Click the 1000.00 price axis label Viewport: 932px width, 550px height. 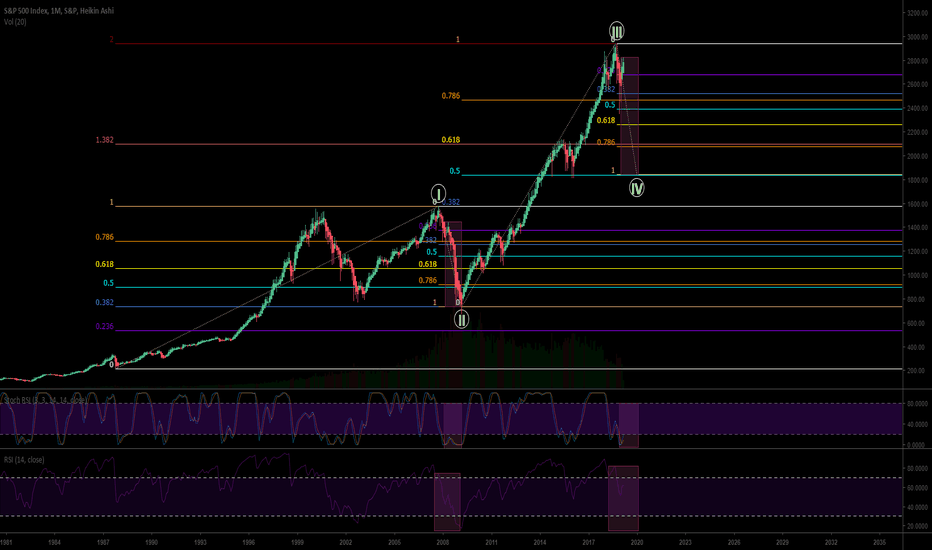click(917, 276)
